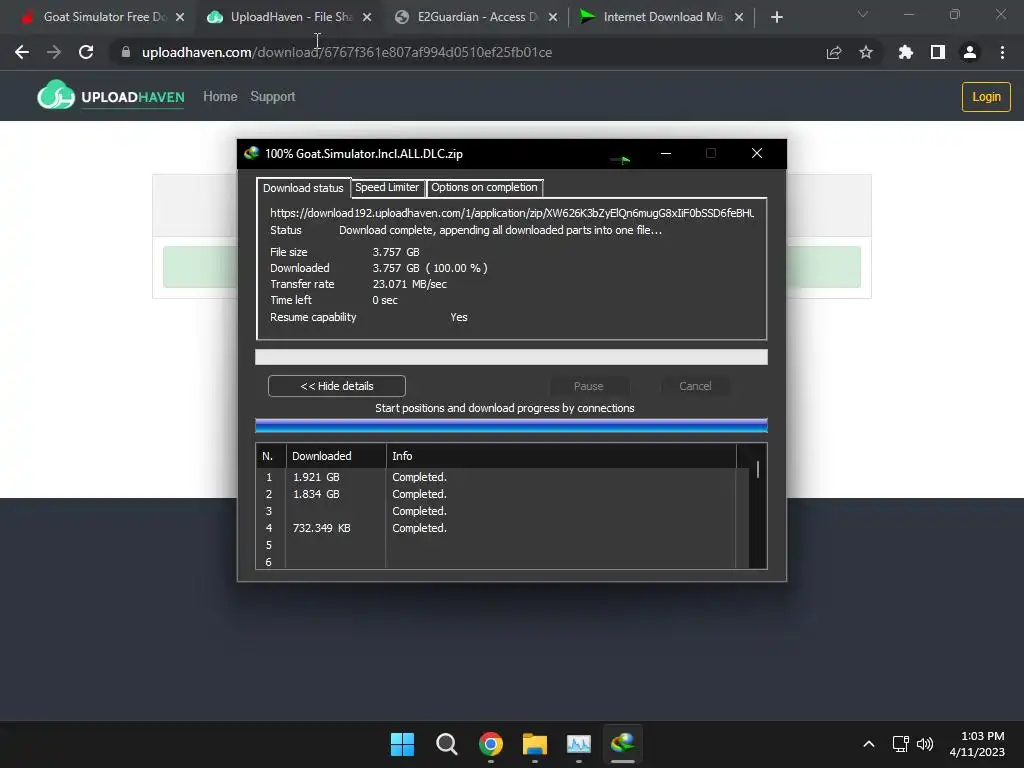Click the padlock site info icon
1024x768 pixels.
pyautogui.click(x=126, y=52)
